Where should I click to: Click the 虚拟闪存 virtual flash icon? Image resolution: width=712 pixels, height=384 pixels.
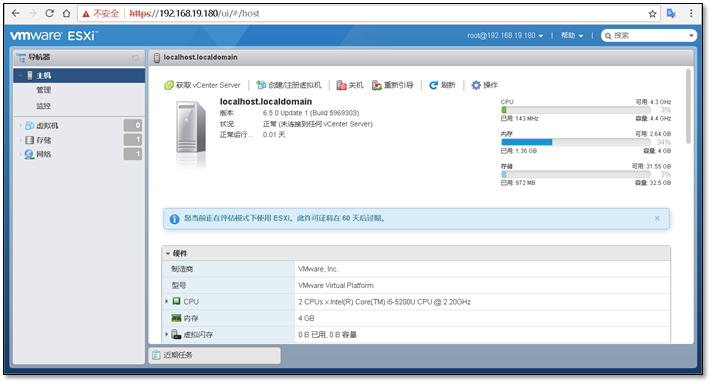[177, 335]
